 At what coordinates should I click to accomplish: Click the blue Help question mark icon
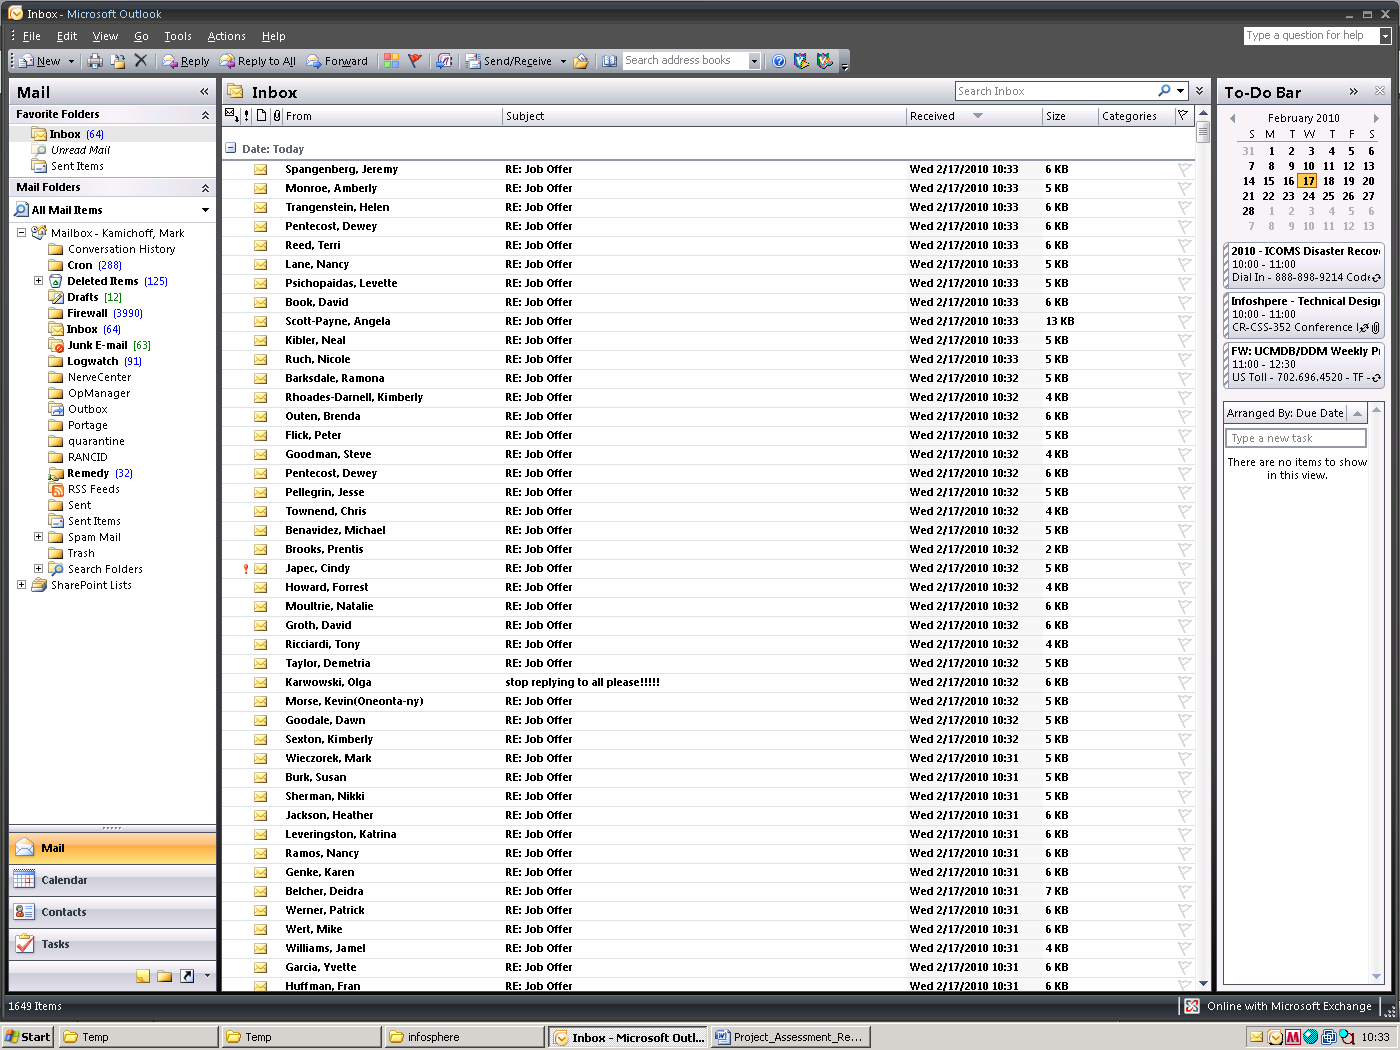[779, 61]
